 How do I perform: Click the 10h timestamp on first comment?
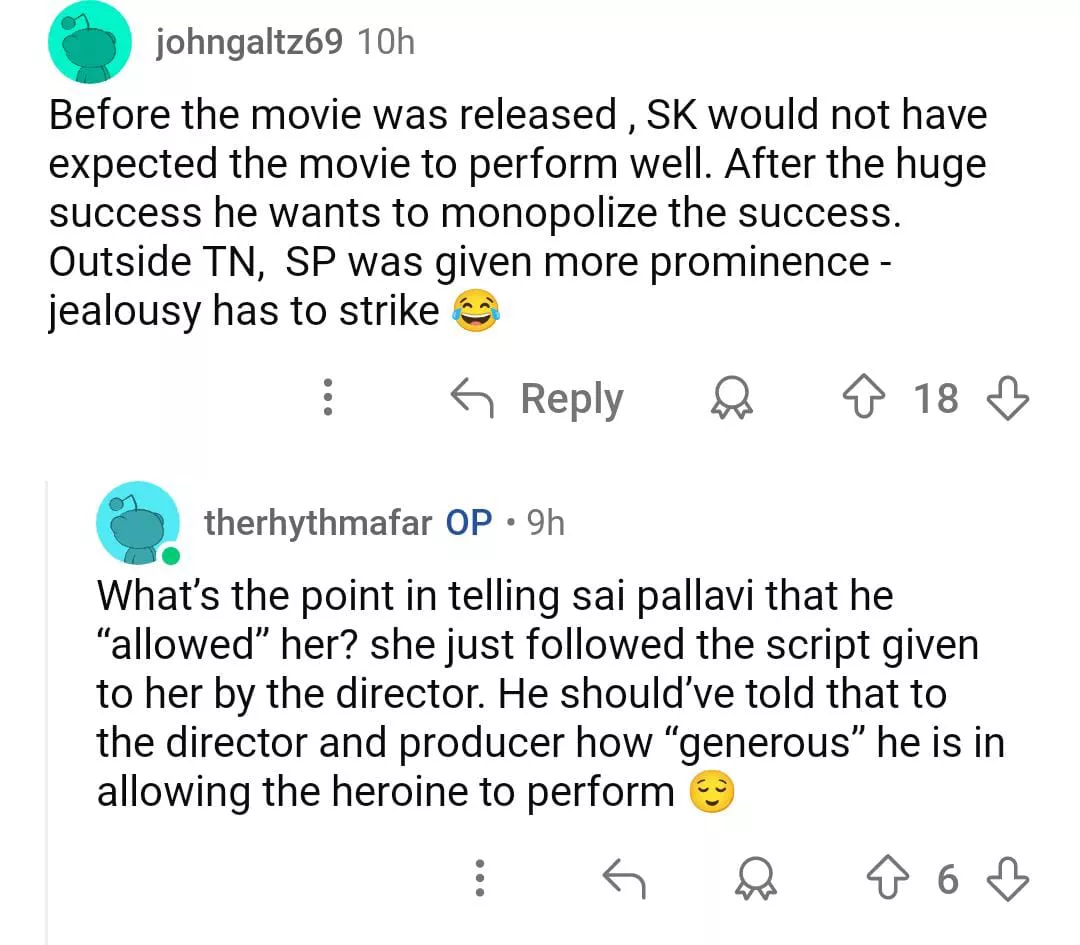coord(385,42)
